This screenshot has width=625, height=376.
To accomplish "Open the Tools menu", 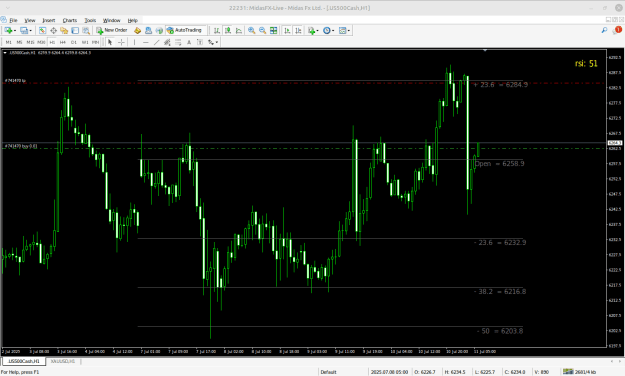I will (x=90, y=20).
